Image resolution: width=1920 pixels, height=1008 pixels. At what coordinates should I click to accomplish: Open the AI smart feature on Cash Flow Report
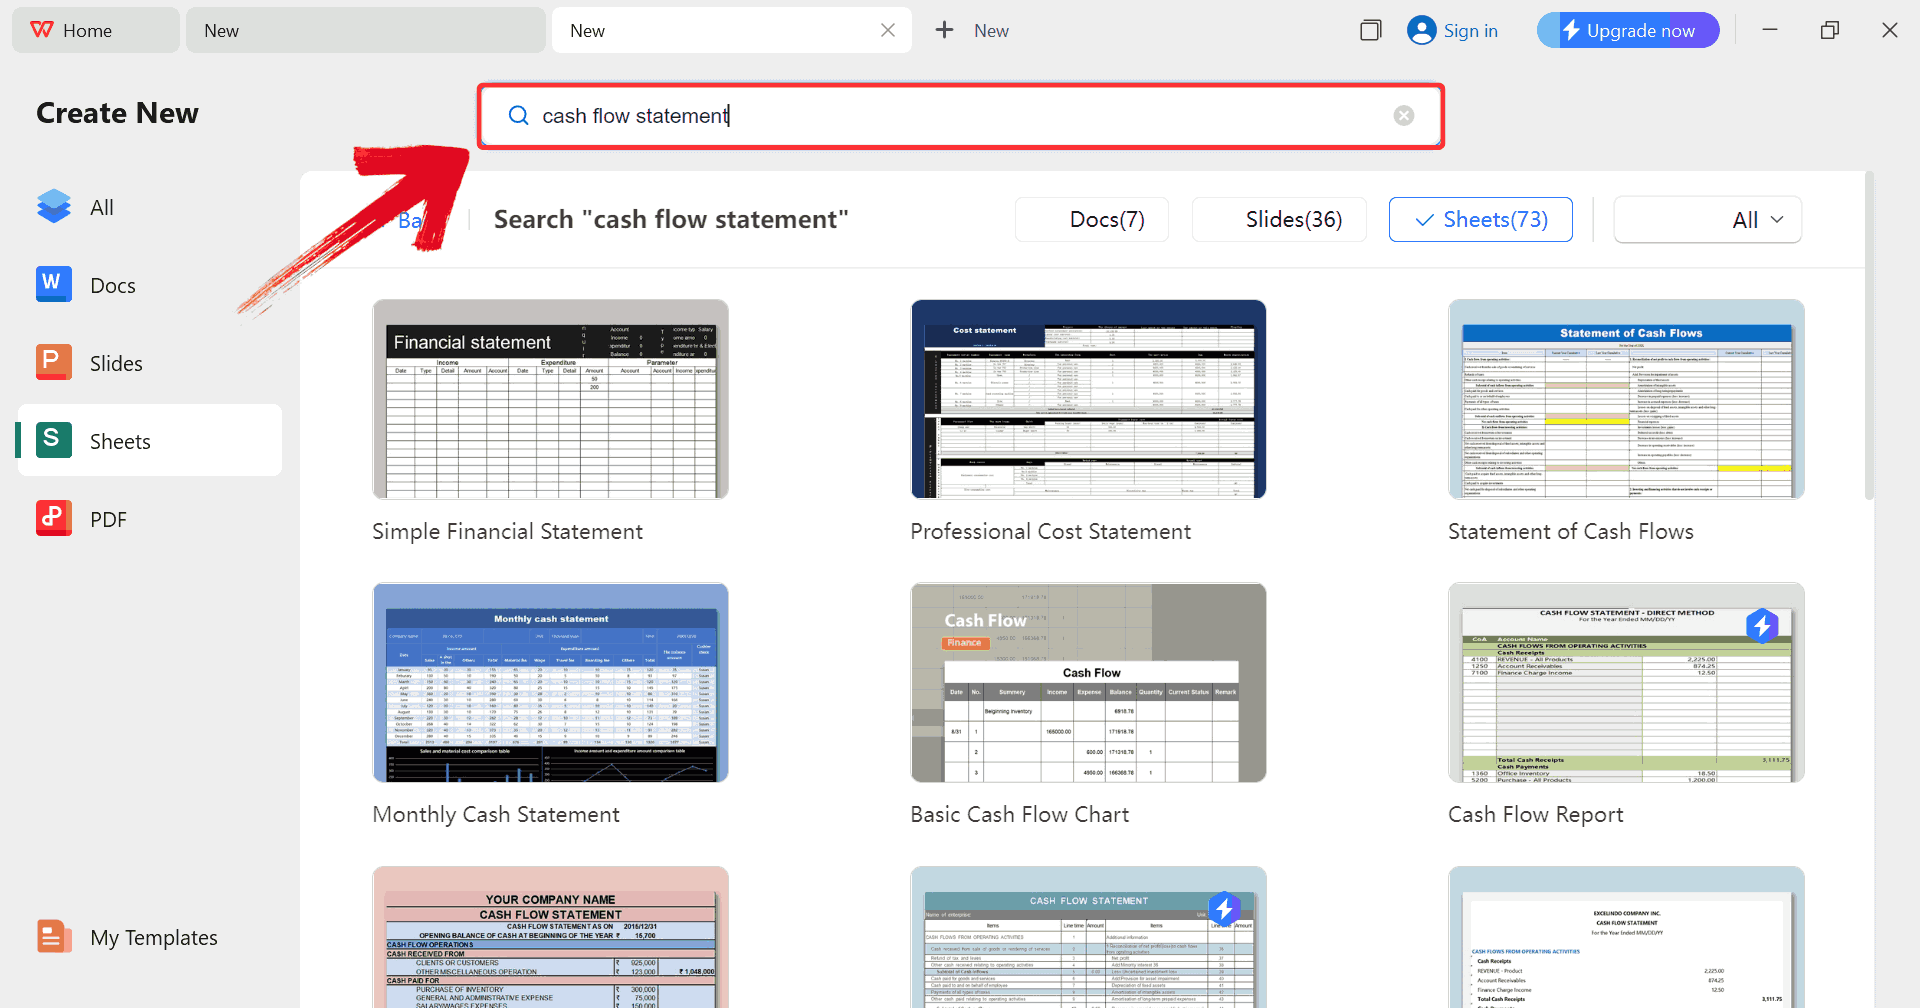click(1763, 626)
